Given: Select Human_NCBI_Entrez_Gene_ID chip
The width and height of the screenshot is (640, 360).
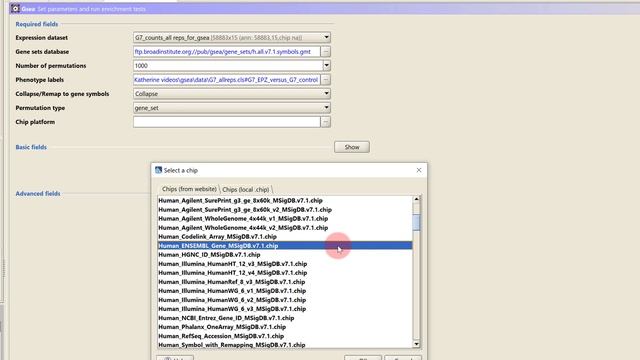Looking at the screenshot, I should [285, 318].
